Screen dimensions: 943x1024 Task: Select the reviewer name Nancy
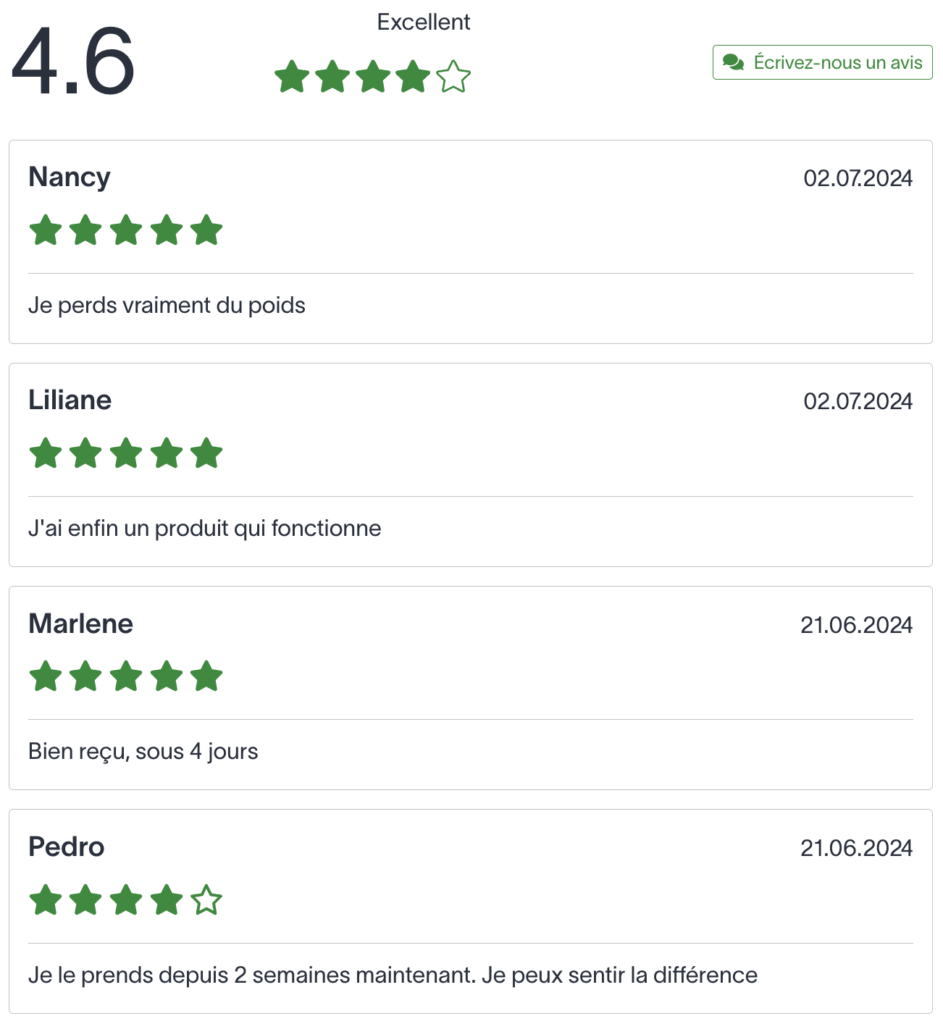click(69, 178)
